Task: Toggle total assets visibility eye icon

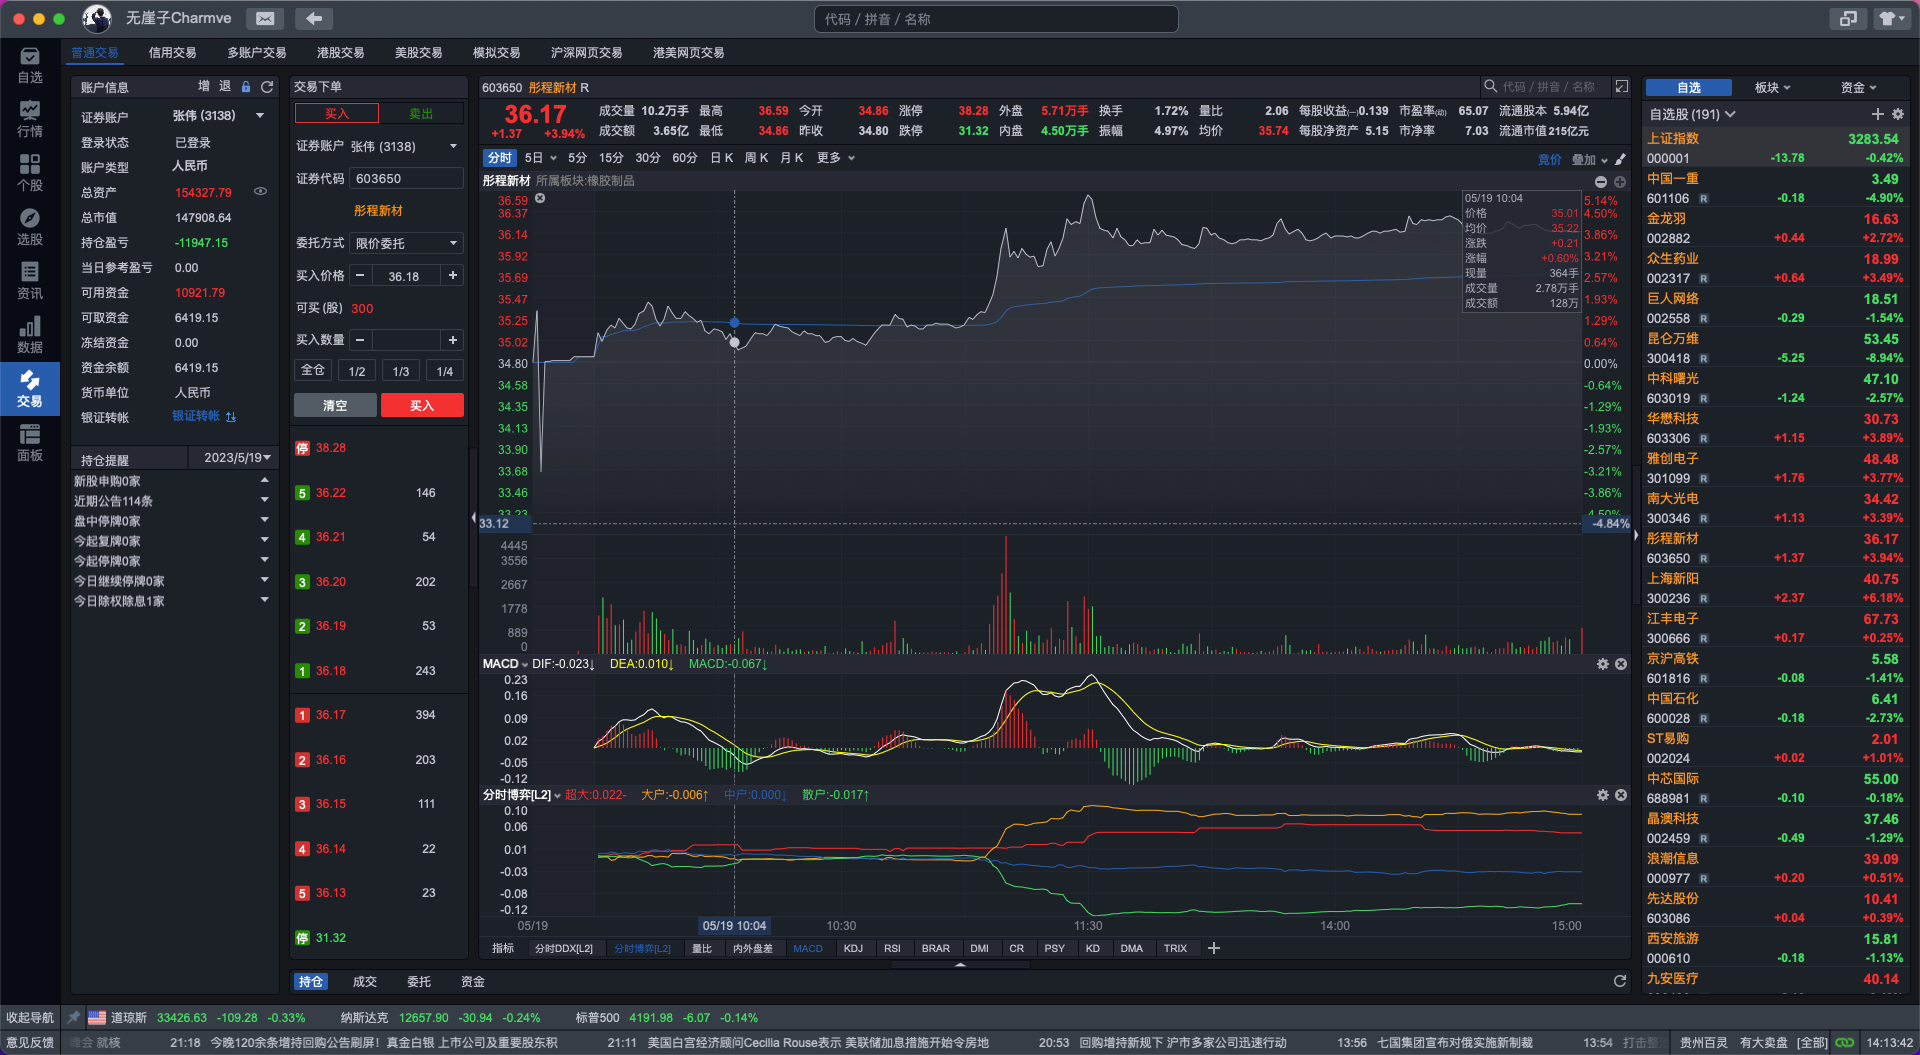Action: [260, 192]
